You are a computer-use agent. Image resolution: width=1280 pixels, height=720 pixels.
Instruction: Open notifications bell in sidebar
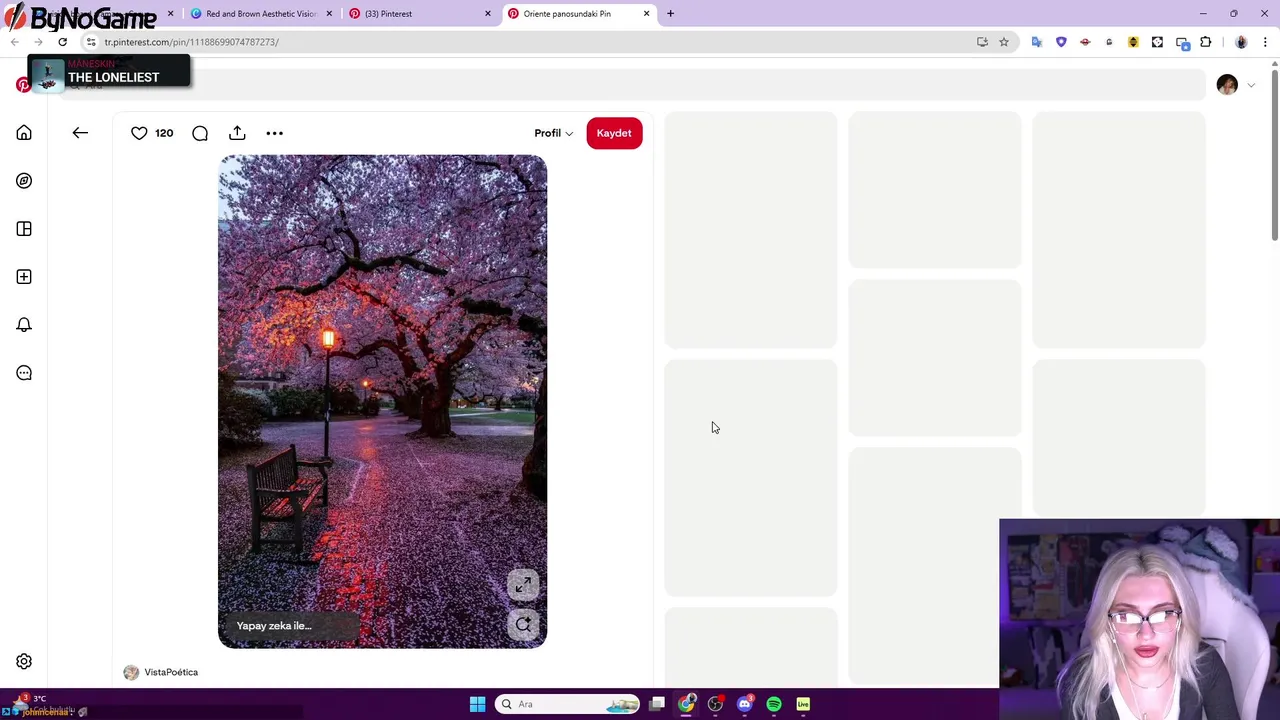24,325
